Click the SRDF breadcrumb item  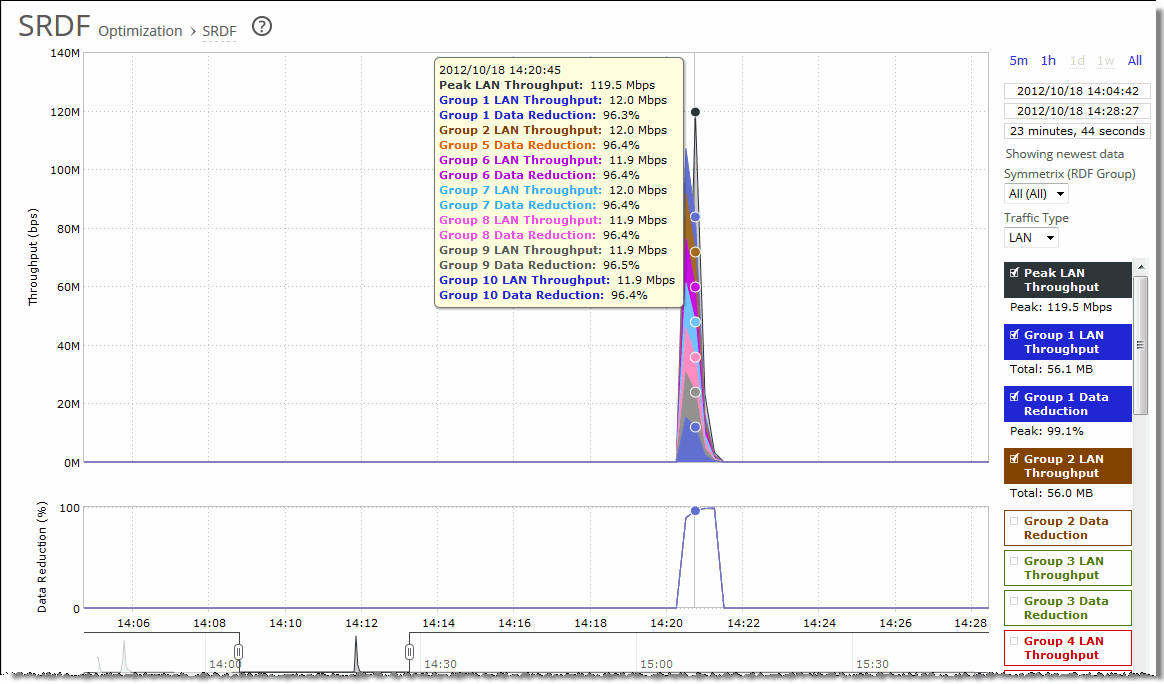pos(219,31)
